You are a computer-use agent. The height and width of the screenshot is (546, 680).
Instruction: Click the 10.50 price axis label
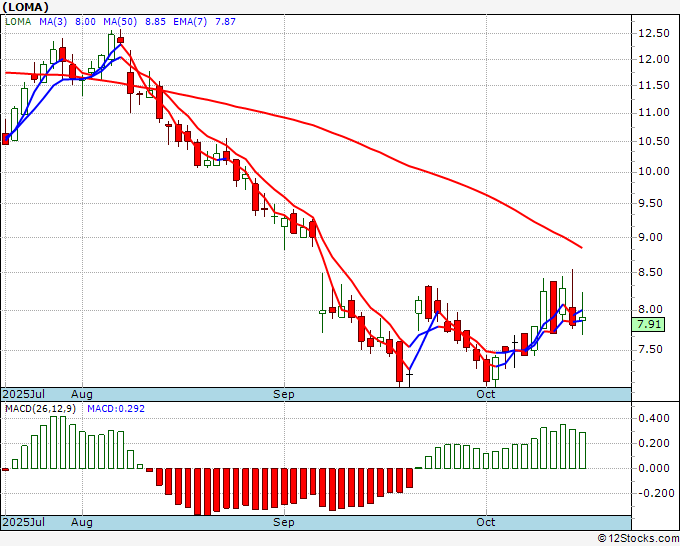click(x=654, y=141)
